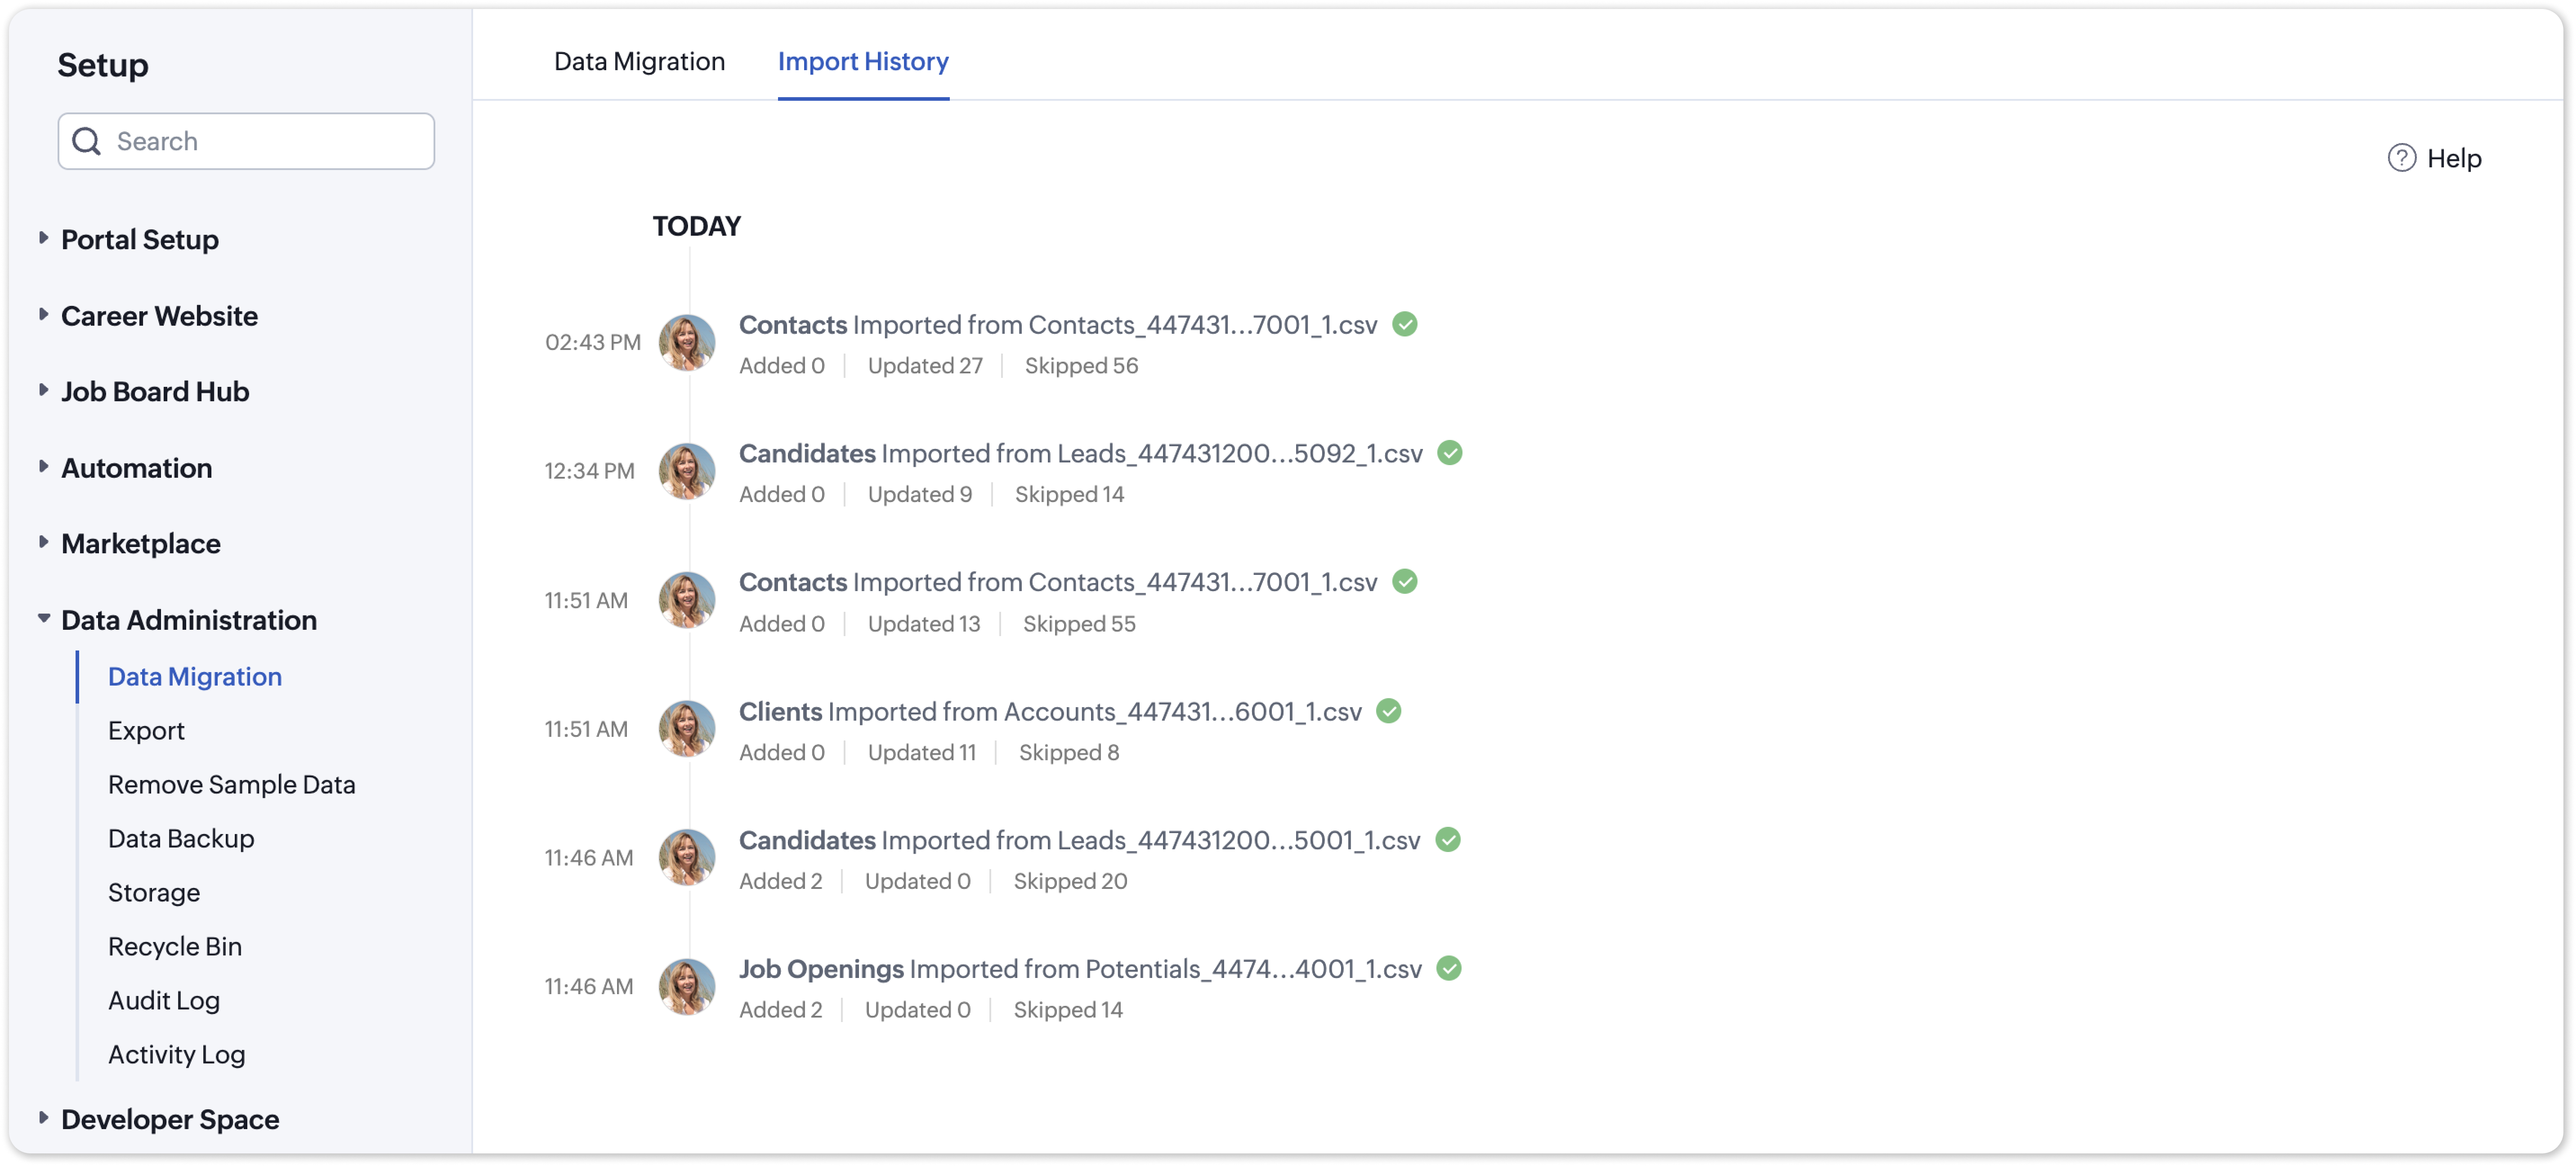Go to the Audit Log page

(x=164, y=1000)
